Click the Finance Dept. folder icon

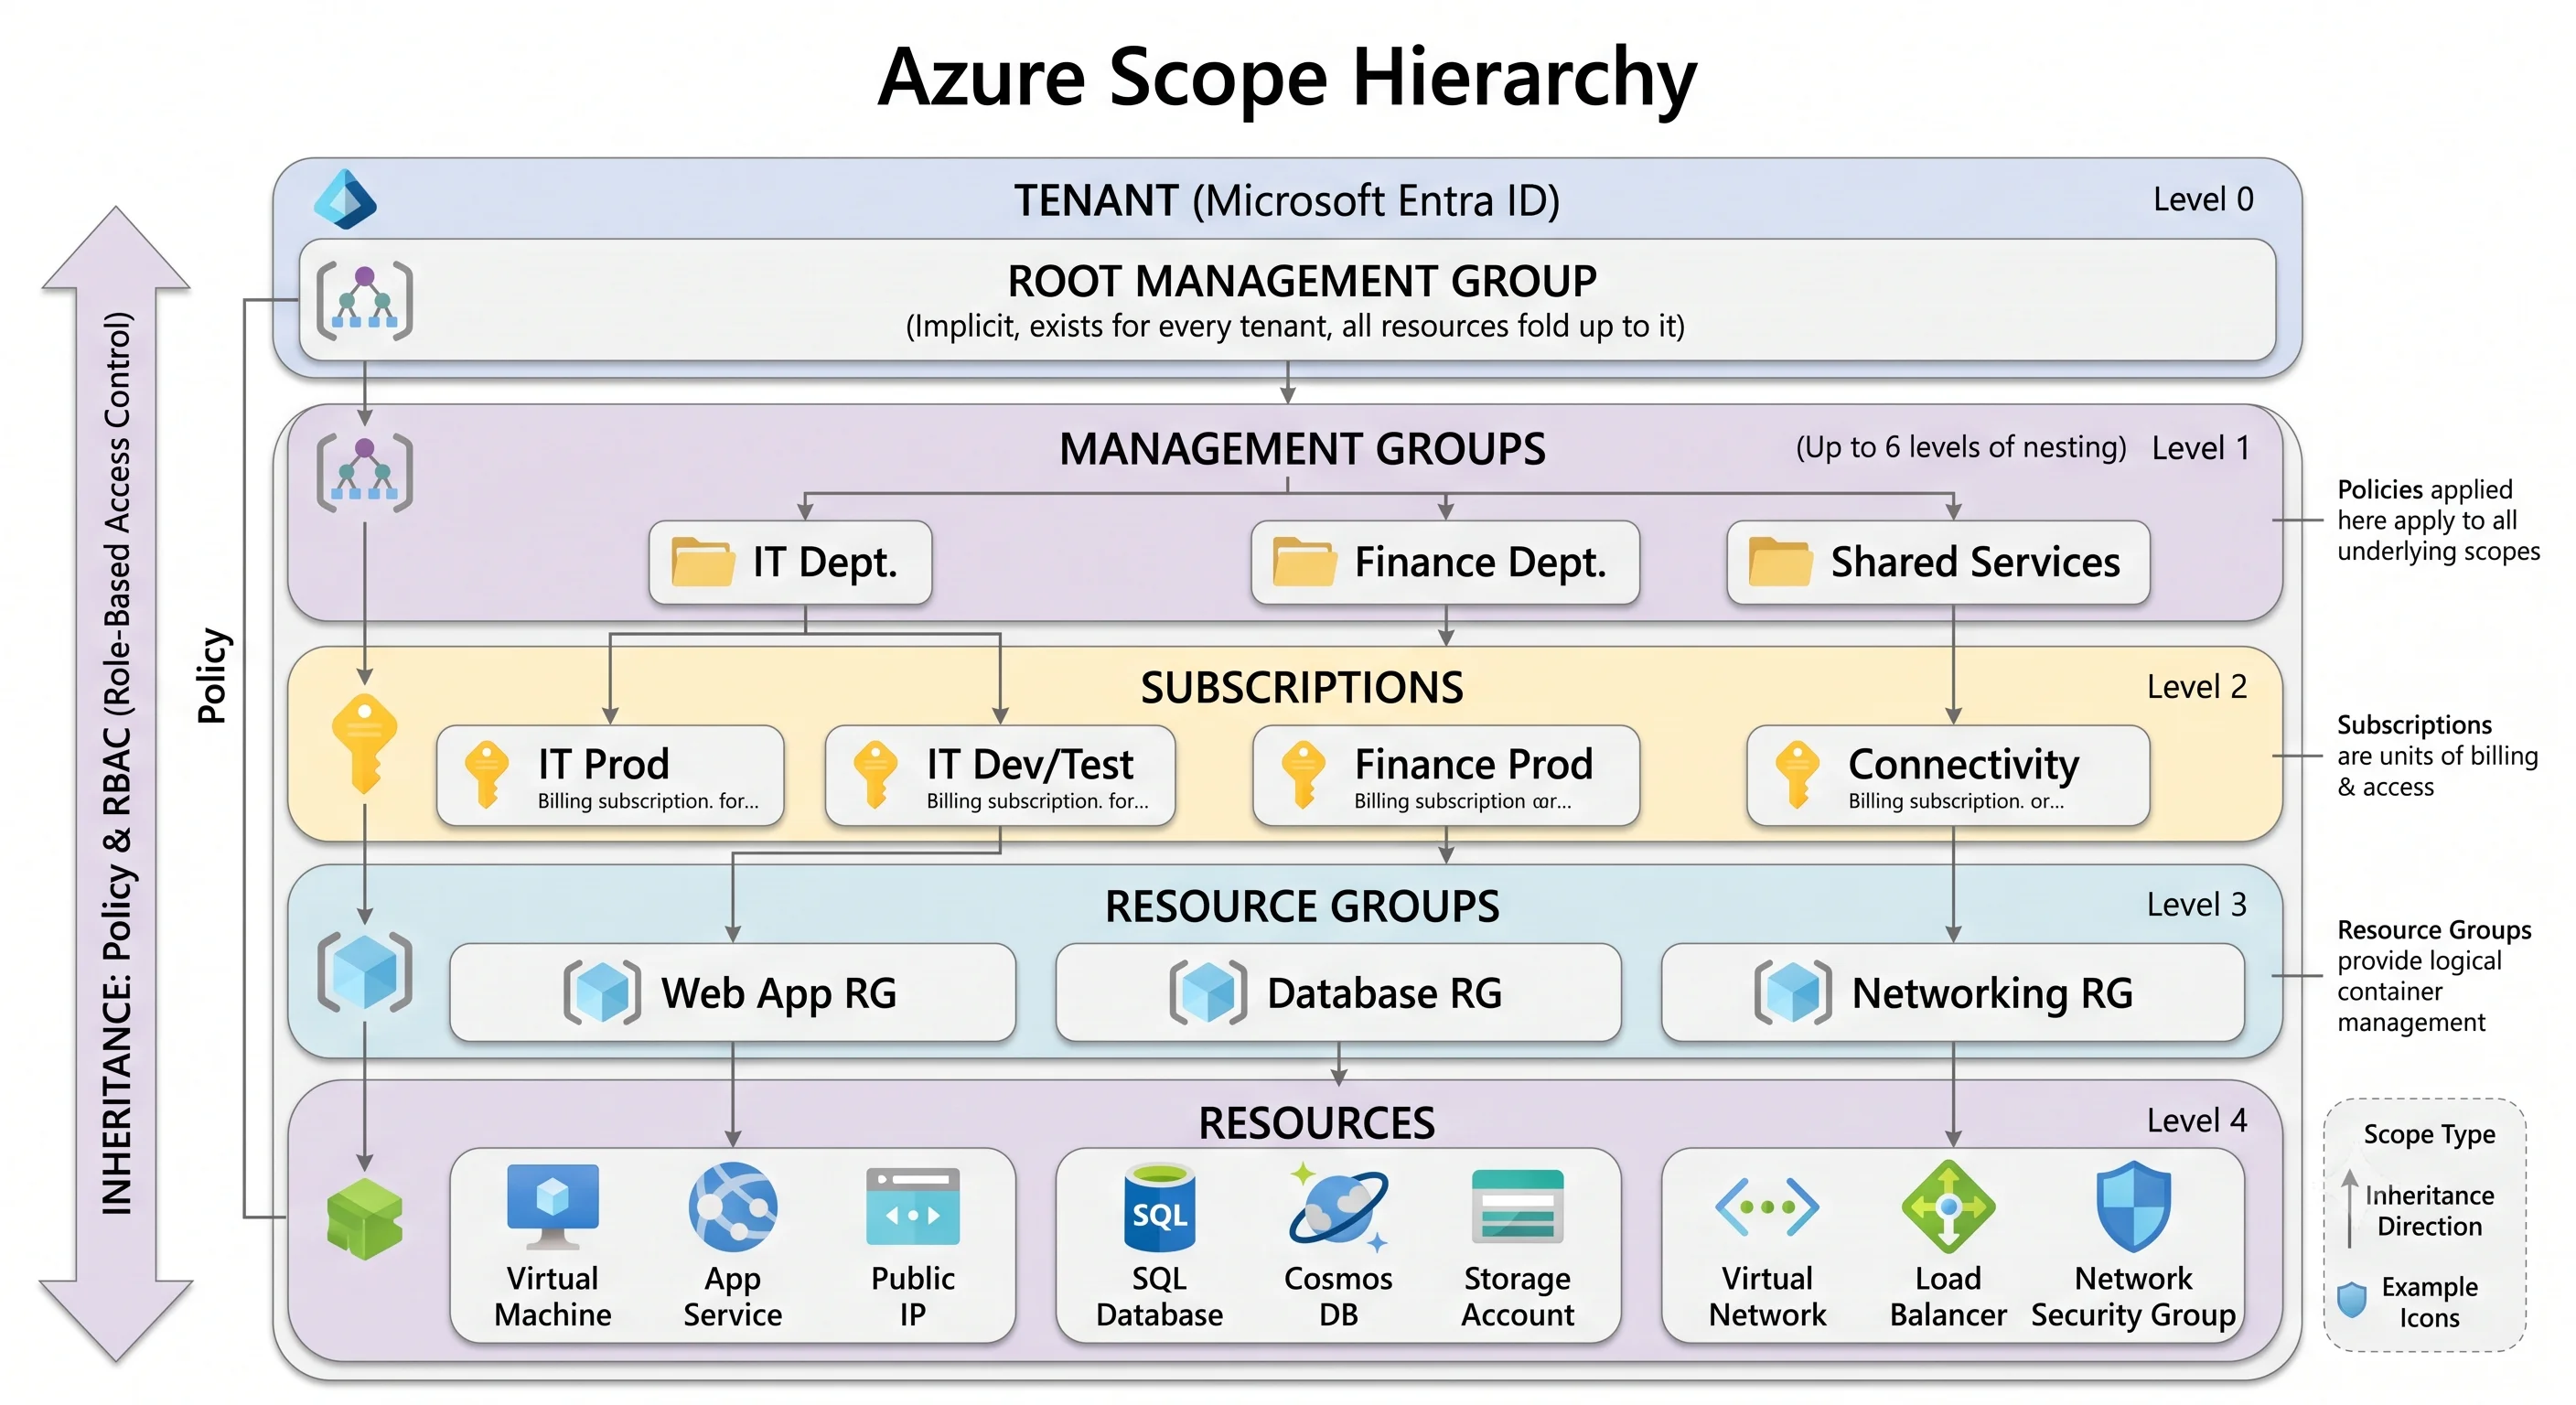[x=1304, y=561]
